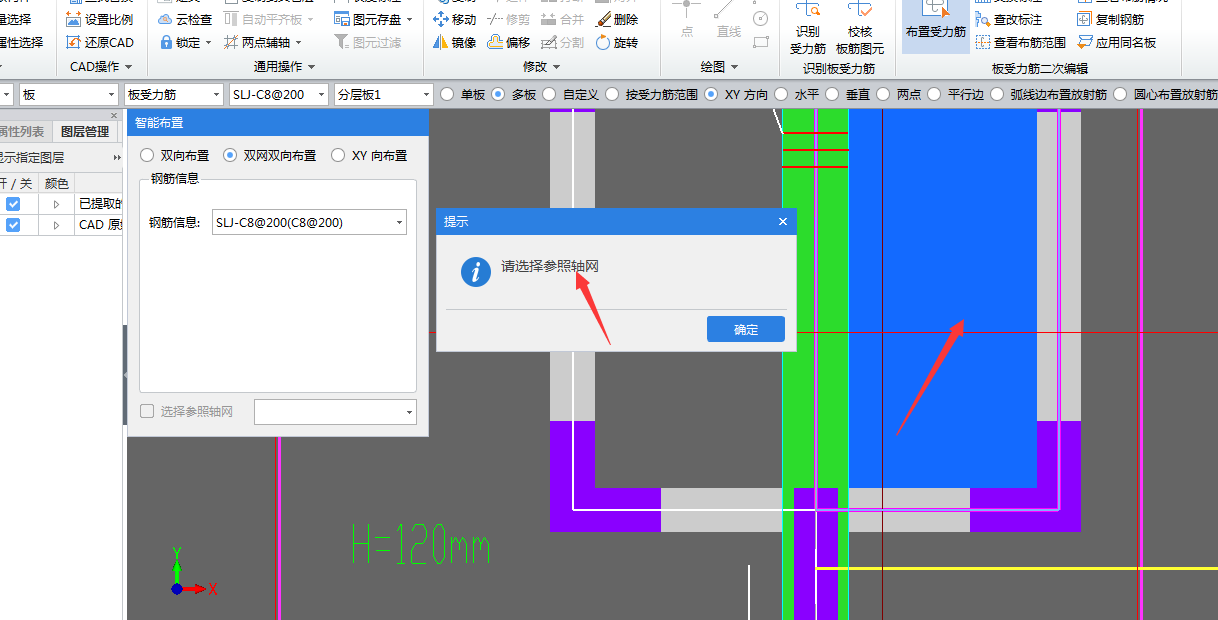Switch to the 属性列表 tab
The image size is (1218, 620).
[22, 131]
